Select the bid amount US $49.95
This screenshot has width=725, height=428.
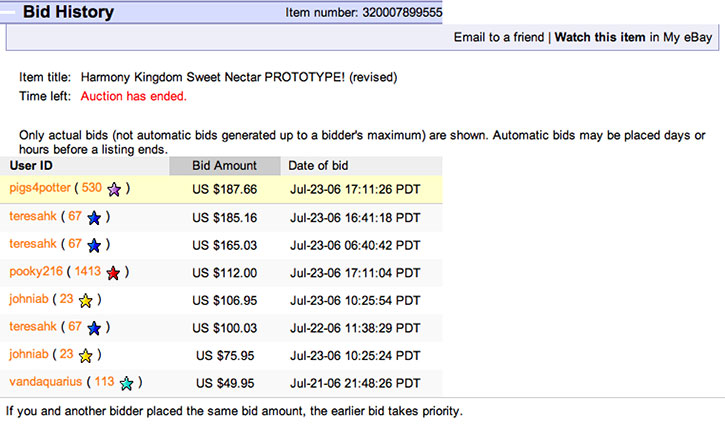(x=225, y=383)
